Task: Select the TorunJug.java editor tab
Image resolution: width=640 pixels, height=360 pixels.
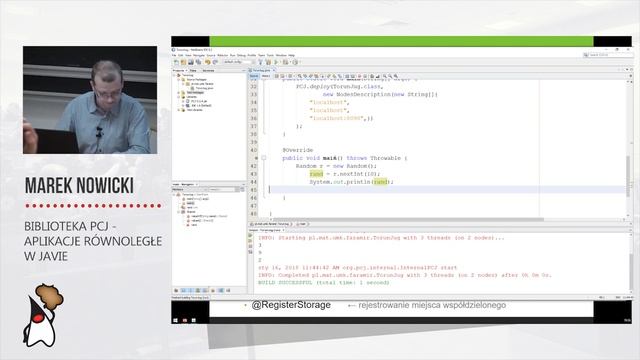Action: tap(261, 70)
